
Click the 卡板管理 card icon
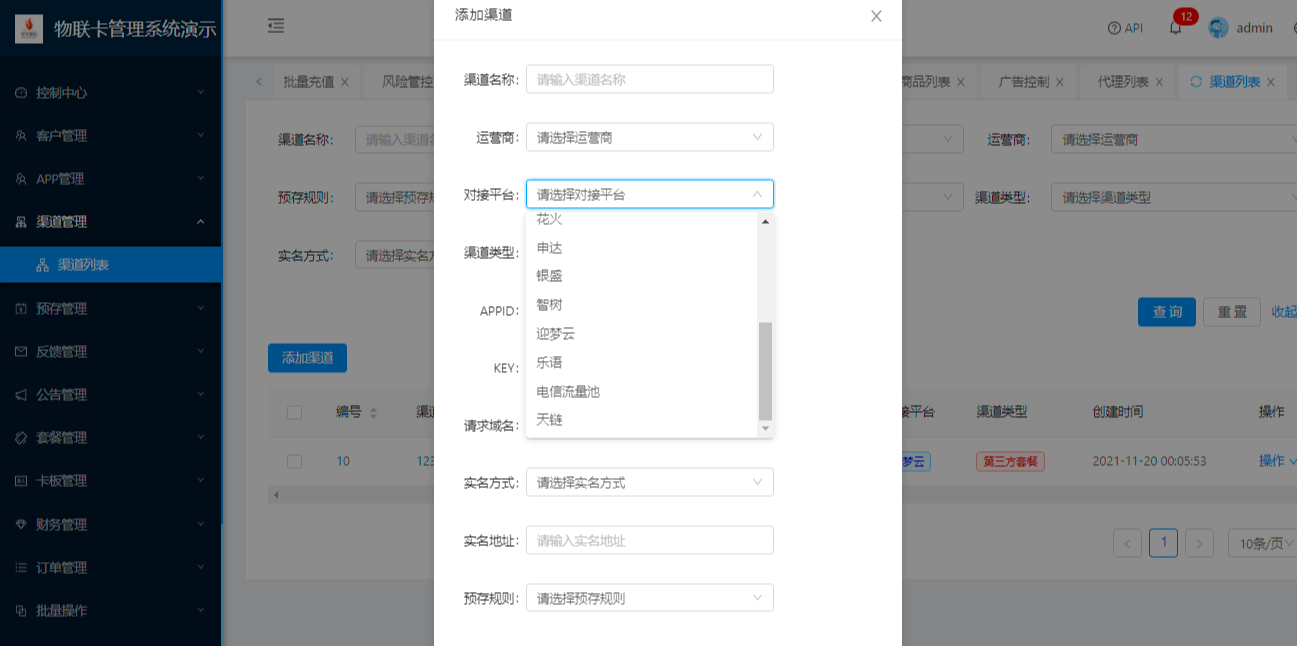tap(21, 481)
